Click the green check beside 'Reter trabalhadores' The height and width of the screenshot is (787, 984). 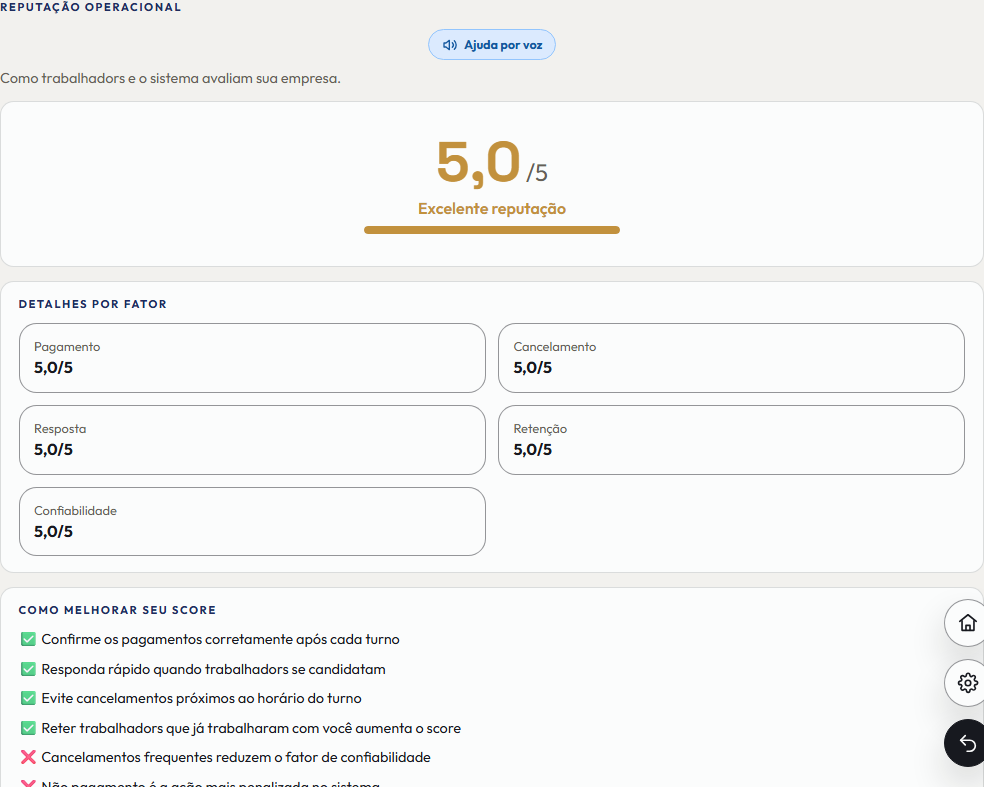(28, 728)
